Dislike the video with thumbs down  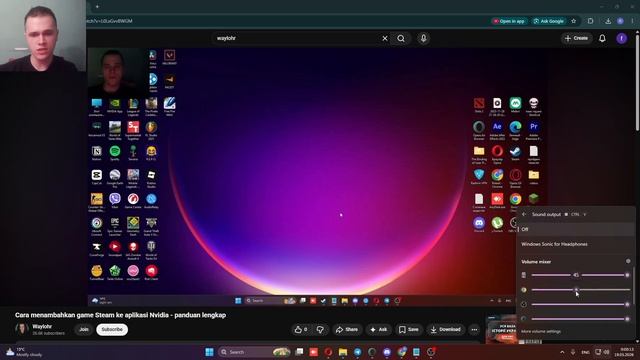320,329
